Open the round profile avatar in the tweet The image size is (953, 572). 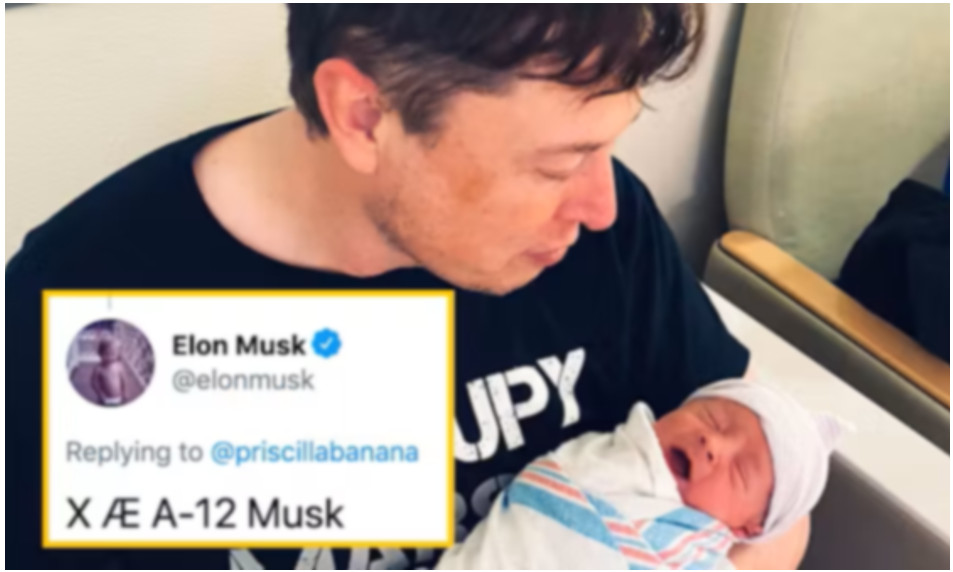(x=110, y=363)
